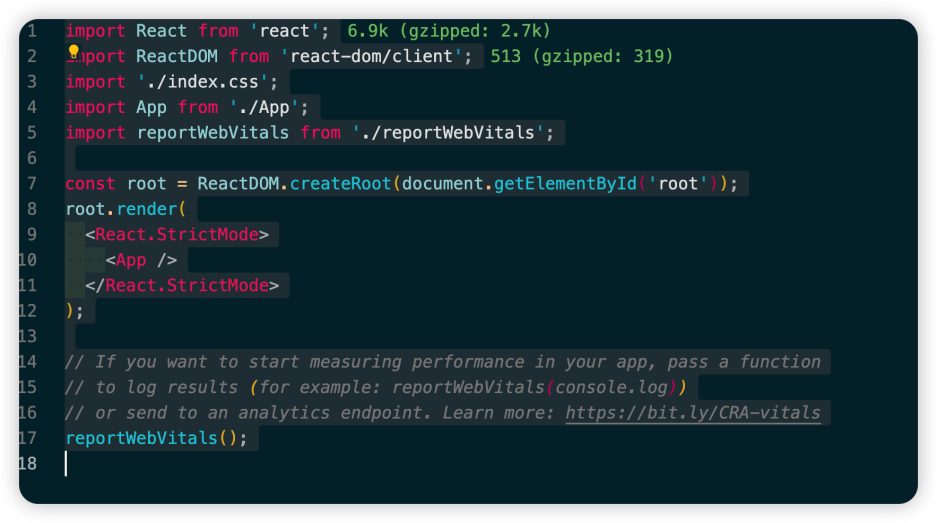Place cursor on empty line 18
This screenshot has height=523, width=937.
pyautogui.click(x=300, y=464)
